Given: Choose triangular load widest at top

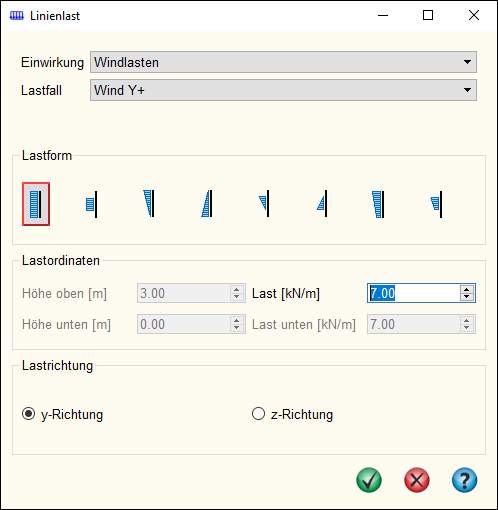Looking at the screenshot, I should coord(149,204).
